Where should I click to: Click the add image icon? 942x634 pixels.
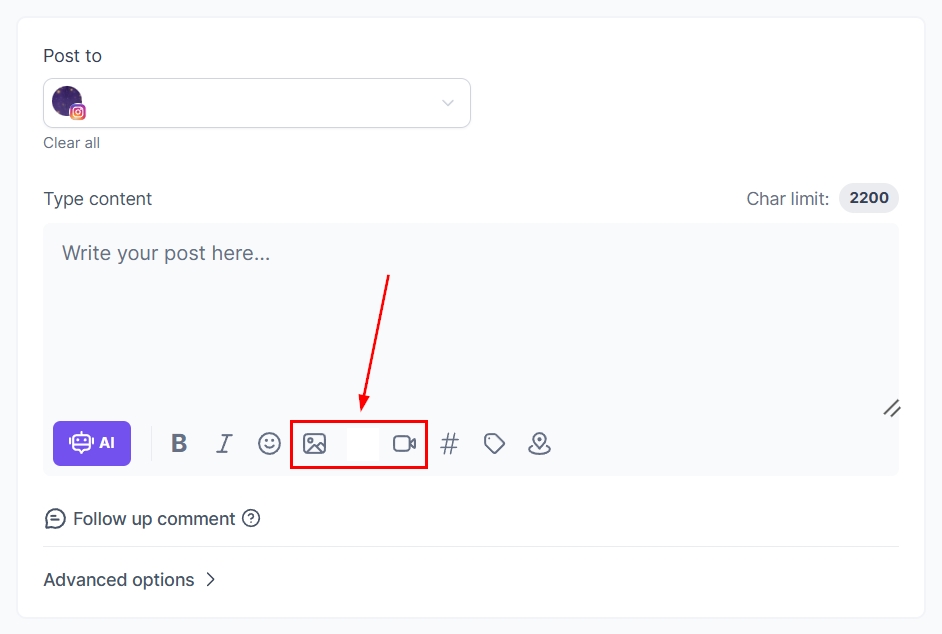315,443
